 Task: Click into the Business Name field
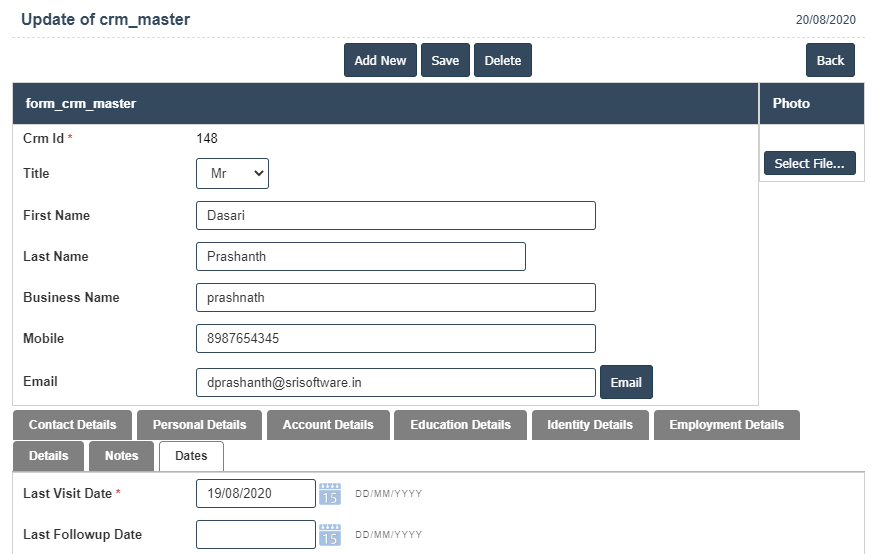tap(395, 298)
